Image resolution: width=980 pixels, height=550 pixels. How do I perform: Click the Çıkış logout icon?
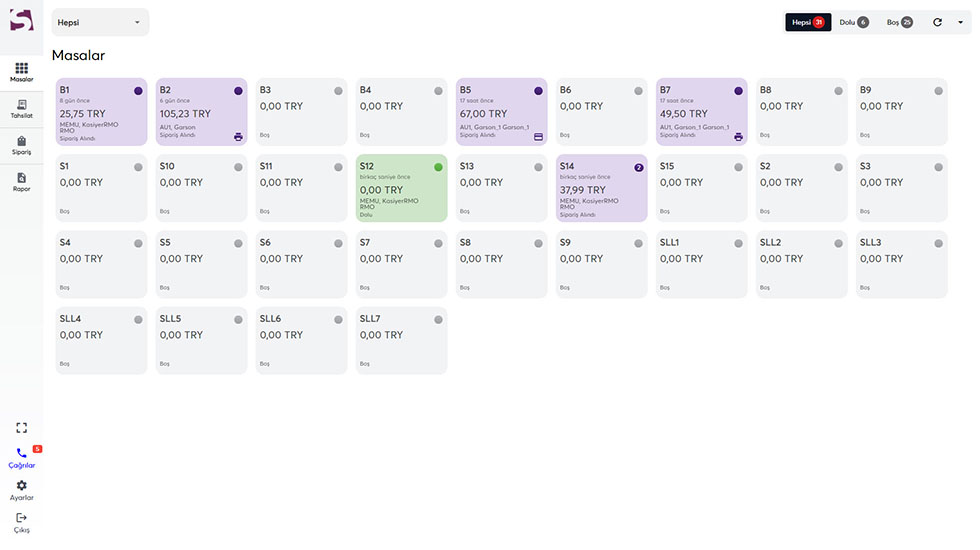coord(21,518)
